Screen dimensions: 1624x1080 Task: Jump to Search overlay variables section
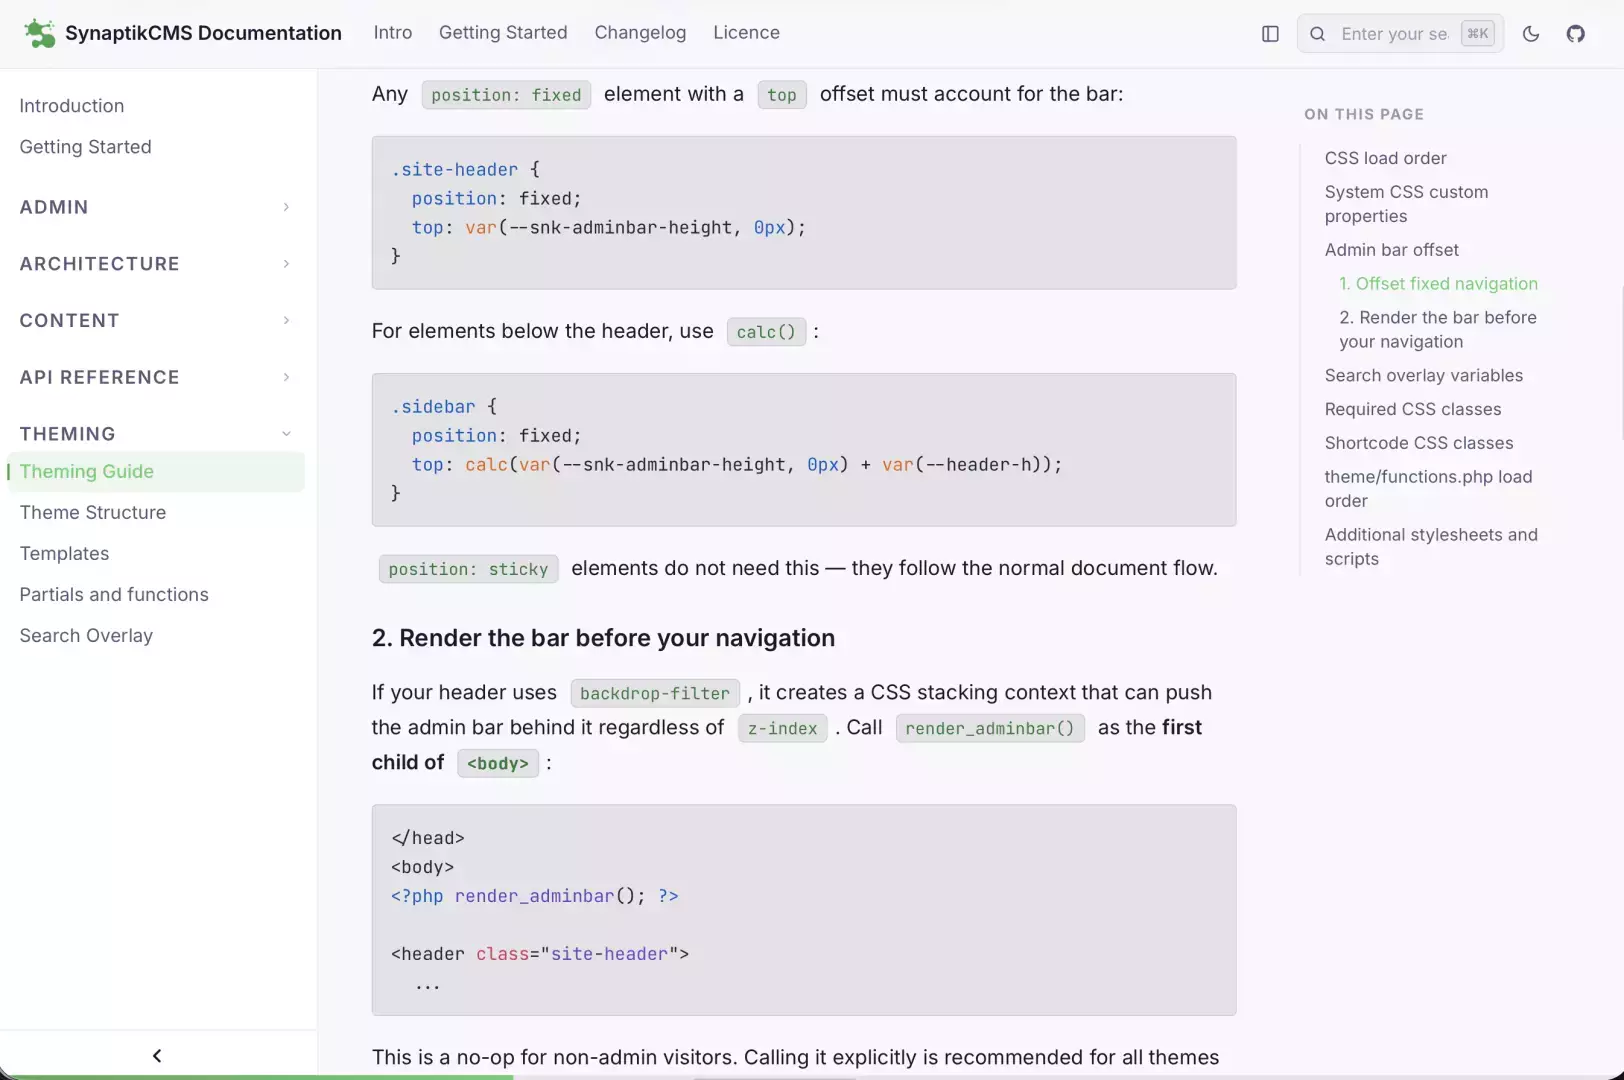(1423, 376)
